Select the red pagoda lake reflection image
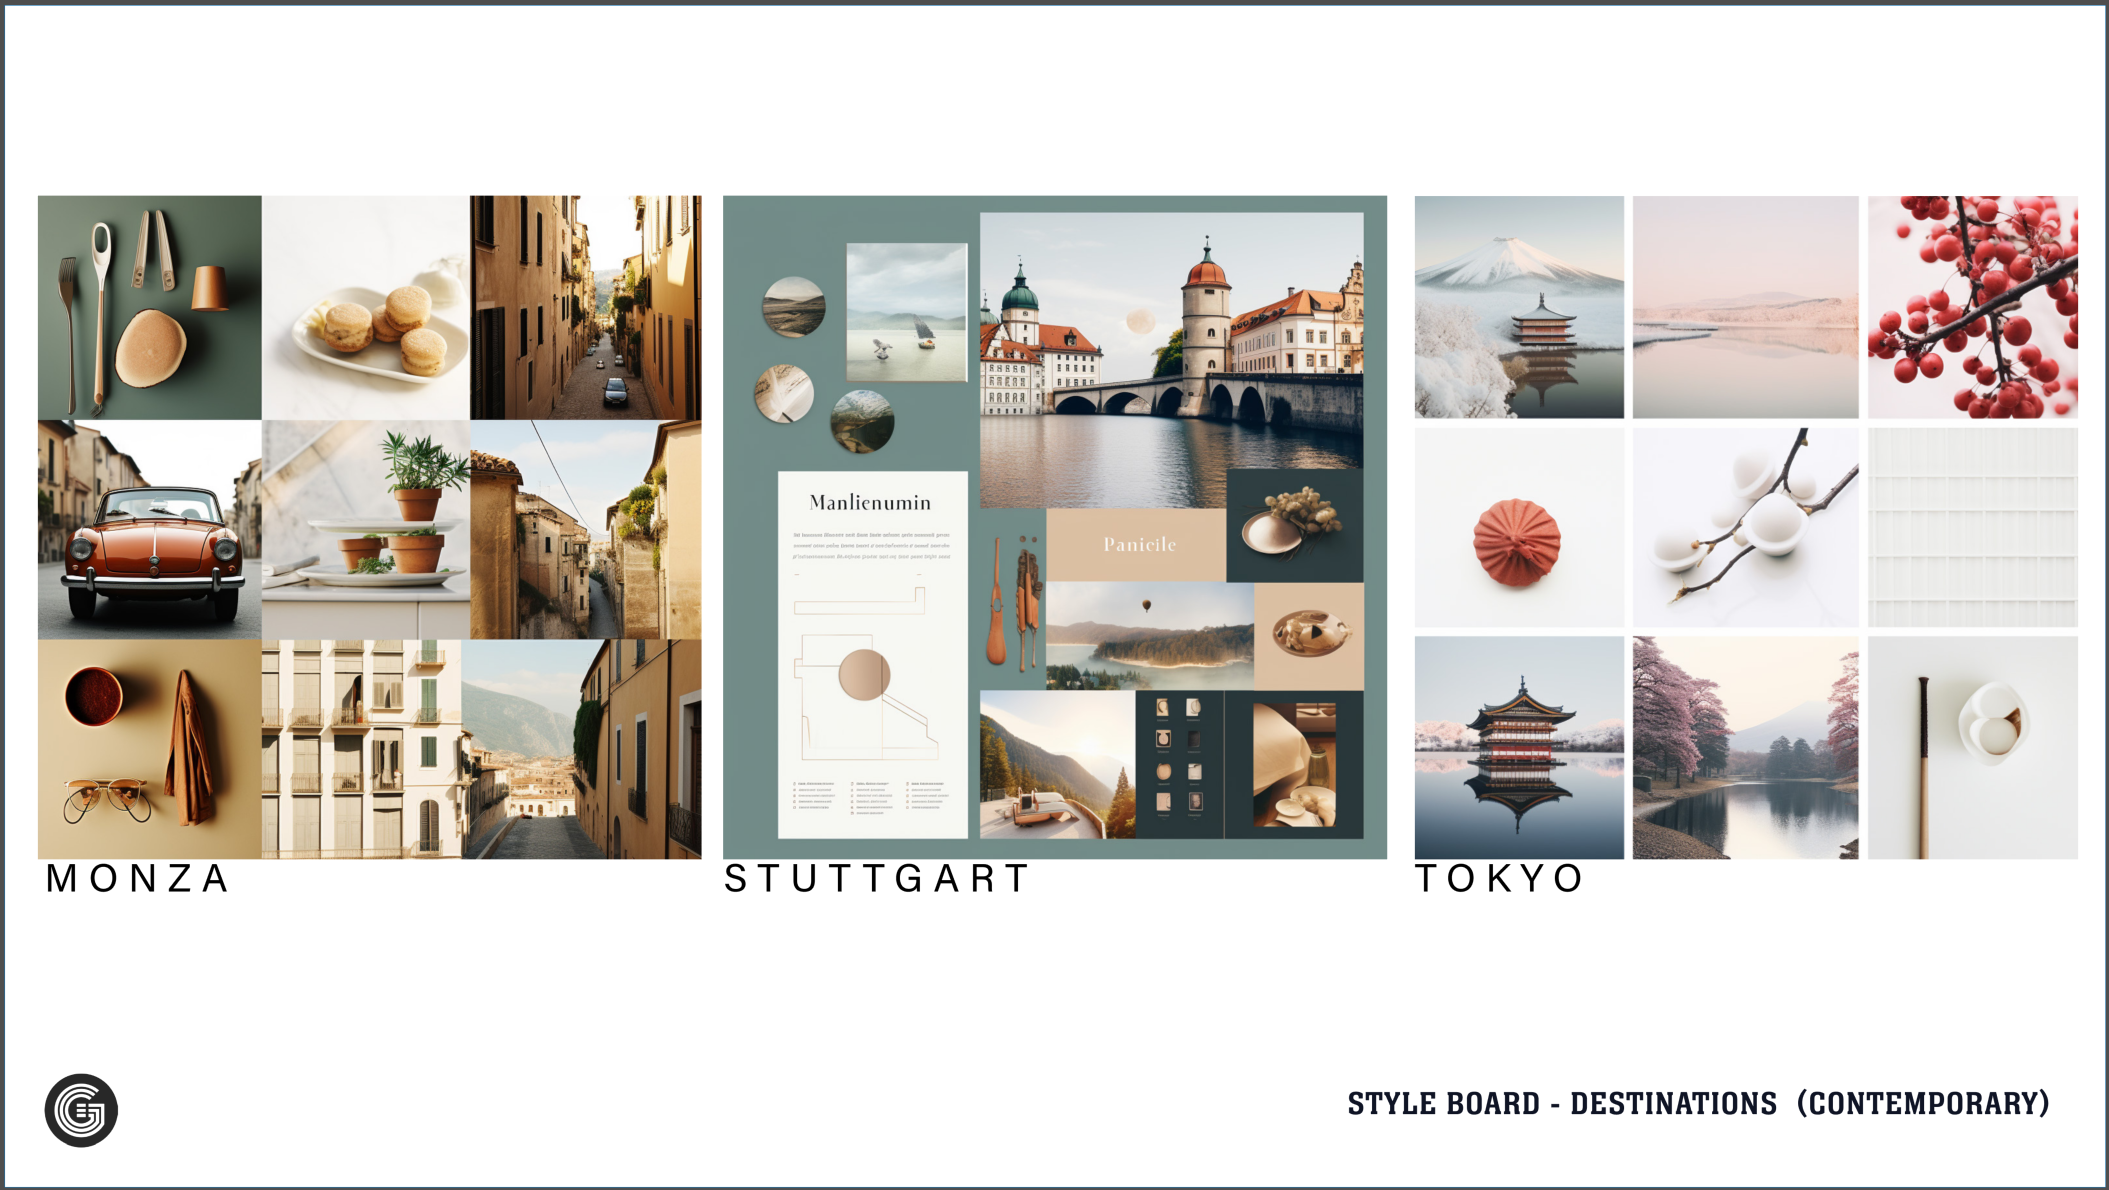Viewport: 2109px width, 1190px height. 1519,748
